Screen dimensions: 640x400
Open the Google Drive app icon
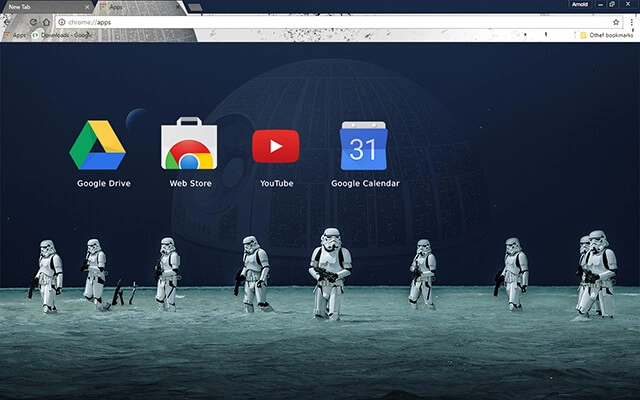coord(98,145)
